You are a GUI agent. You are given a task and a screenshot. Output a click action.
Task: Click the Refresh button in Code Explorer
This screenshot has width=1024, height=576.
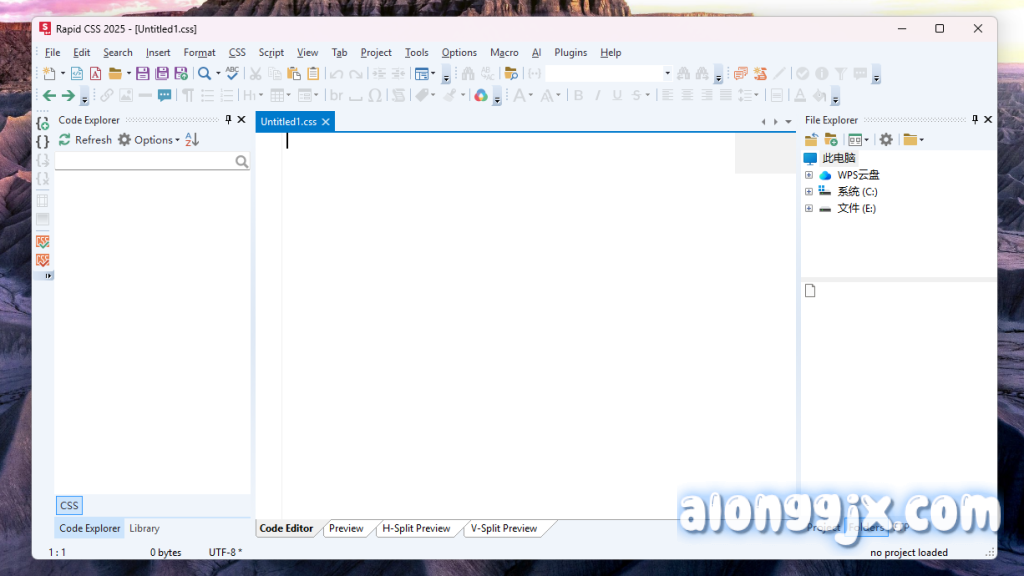tap(85, 140)
